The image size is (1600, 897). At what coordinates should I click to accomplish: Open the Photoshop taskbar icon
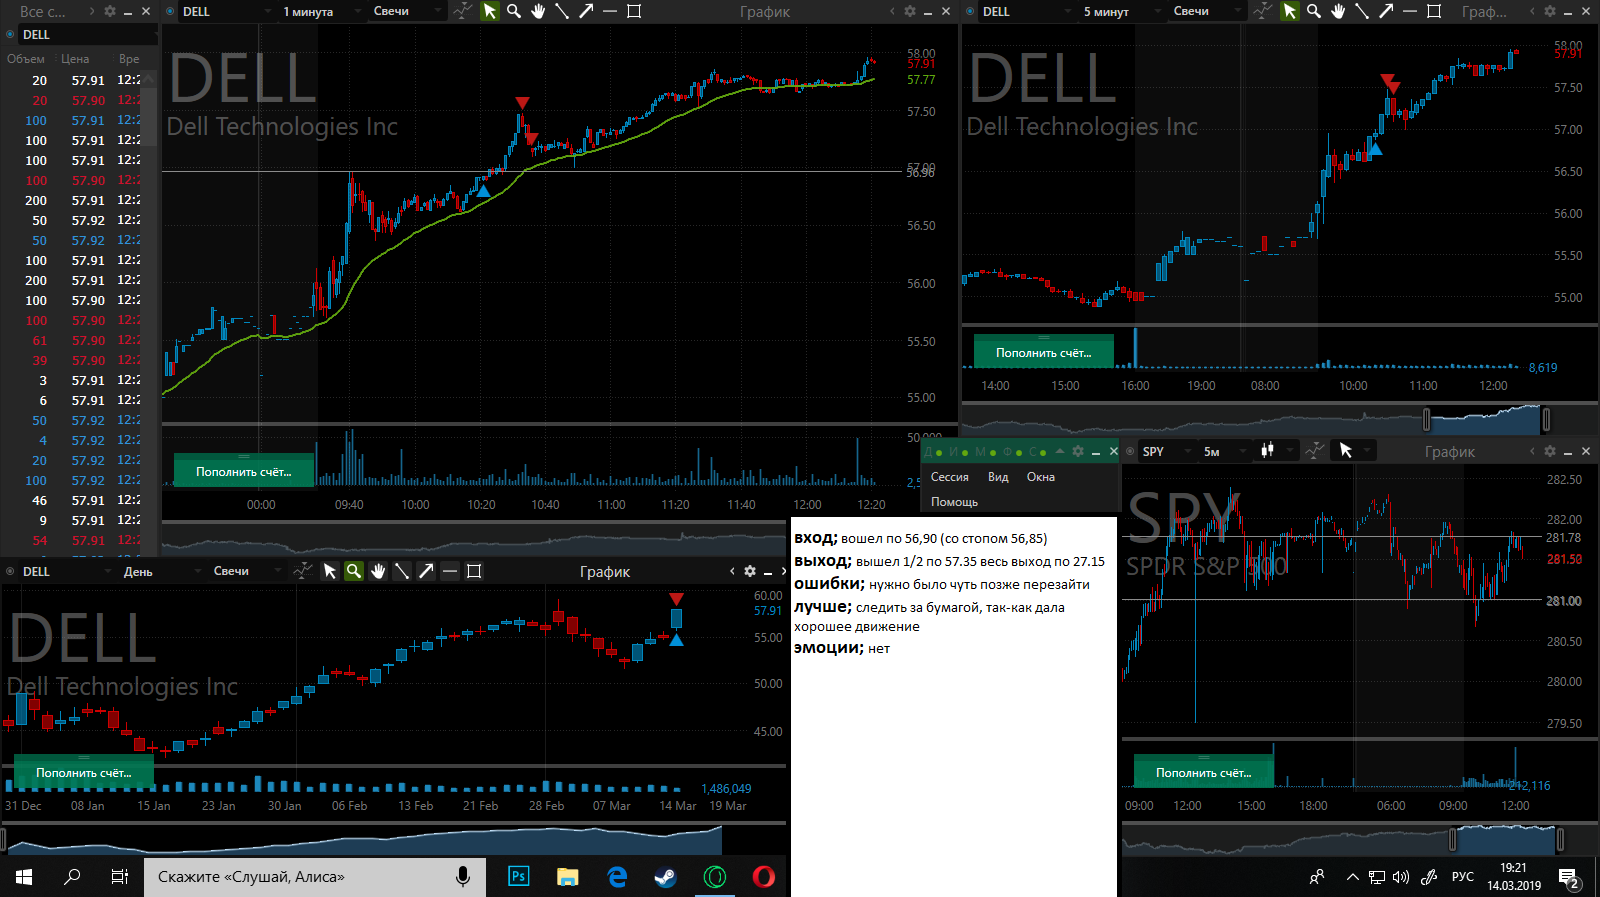coord(518,877)
